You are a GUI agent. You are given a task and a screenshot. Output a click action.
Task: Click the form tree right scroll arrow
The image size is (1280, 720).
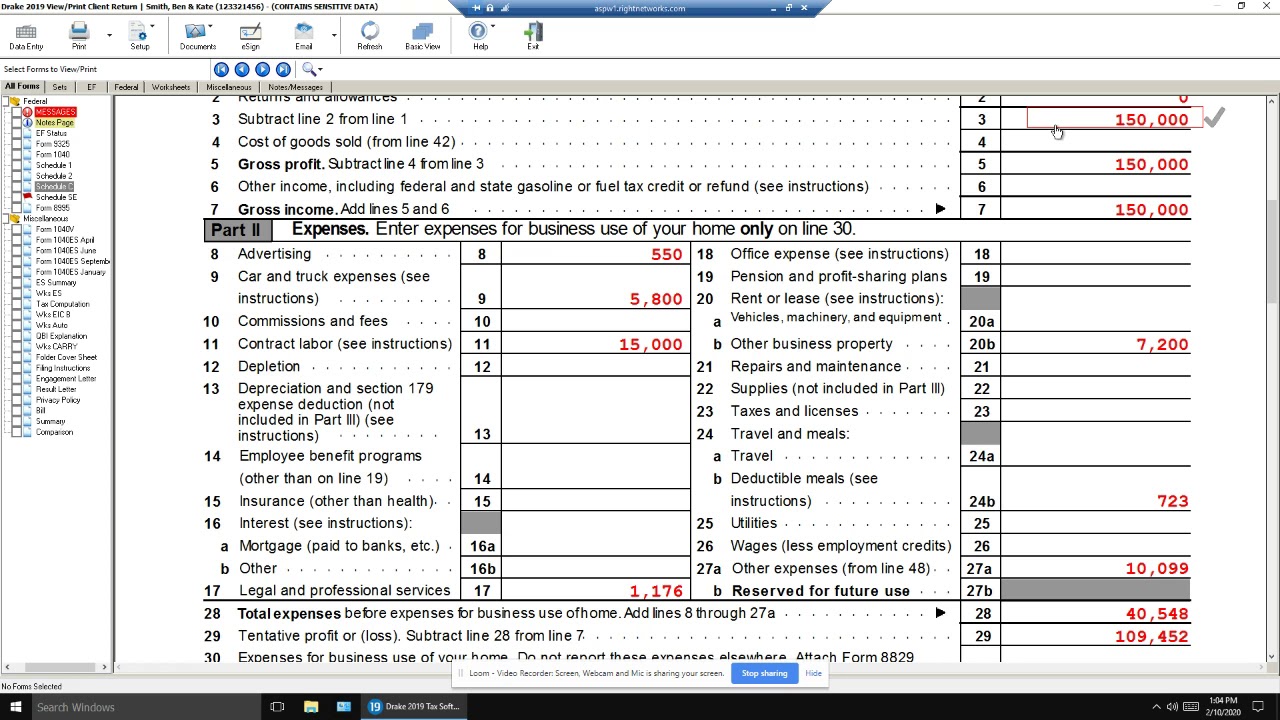[x=104, y=667]
